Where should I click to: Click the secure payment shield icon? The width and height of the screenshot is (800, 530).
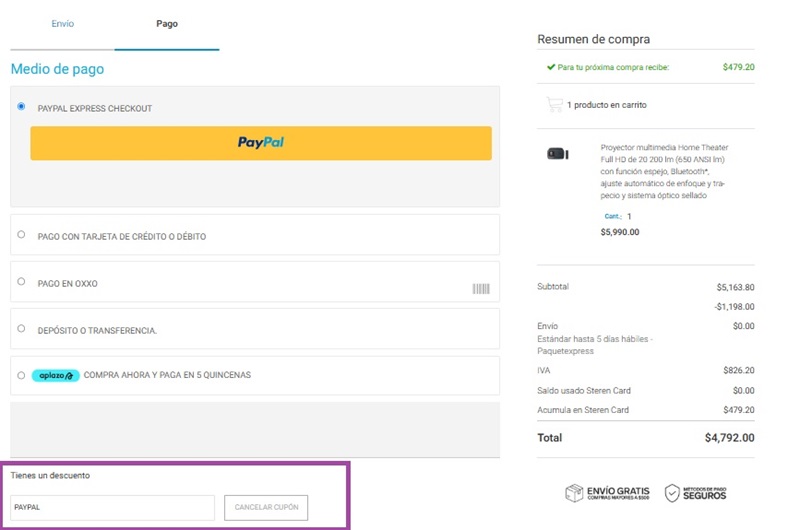(672, 493)
